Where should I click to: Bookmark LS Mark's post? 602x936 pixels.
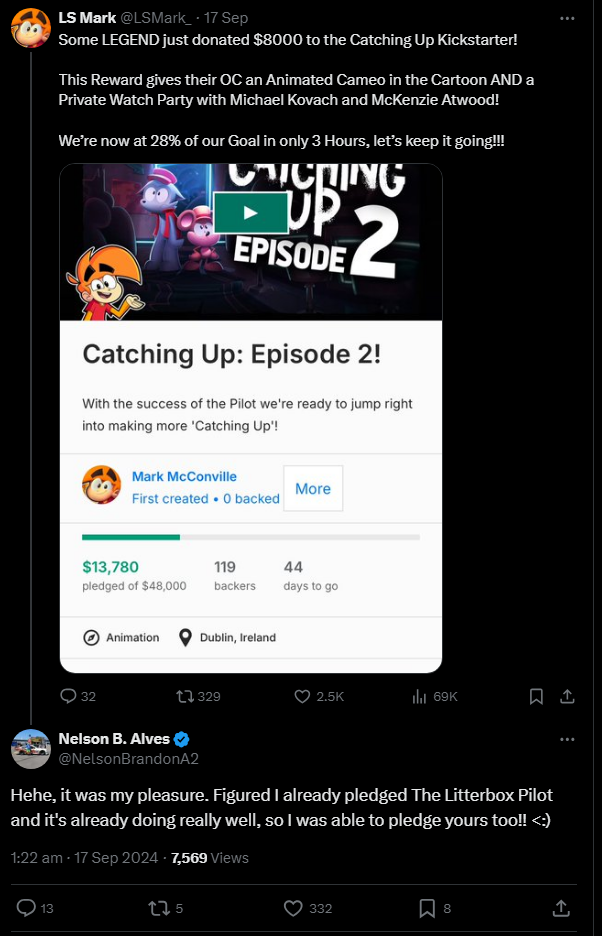536,696
